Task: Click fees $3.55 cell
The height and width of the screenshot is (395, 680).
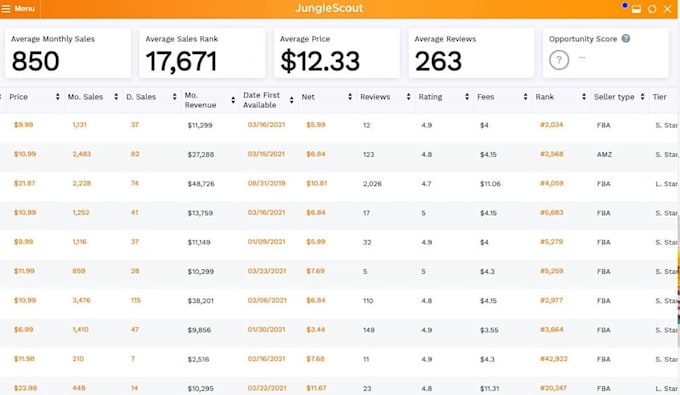Action: pos(489,330)
